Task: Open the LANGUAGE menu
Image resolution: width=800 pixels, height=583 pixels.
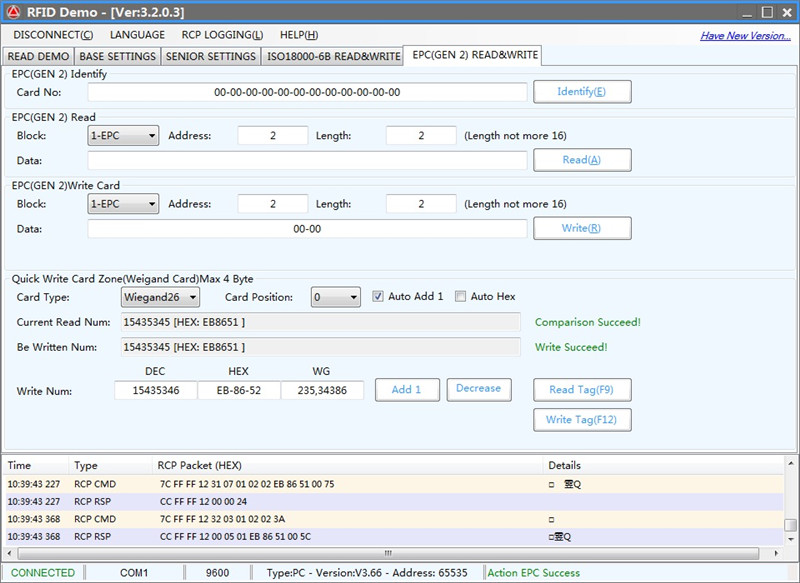Action: (x=137, y=35)
